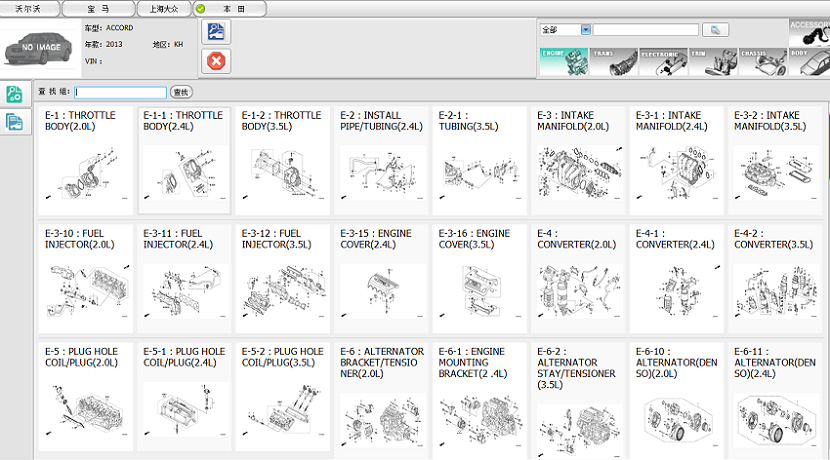Switch to the 沃尔沃 tab
Image resolution: width=830 pixels, height=460 pixels.
(x=31, y=8)
